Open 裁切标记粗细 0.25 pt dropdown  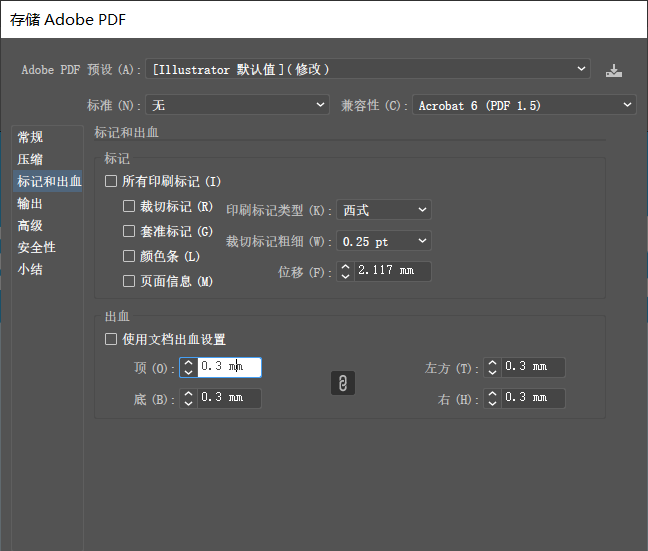[x=384, y=241]
